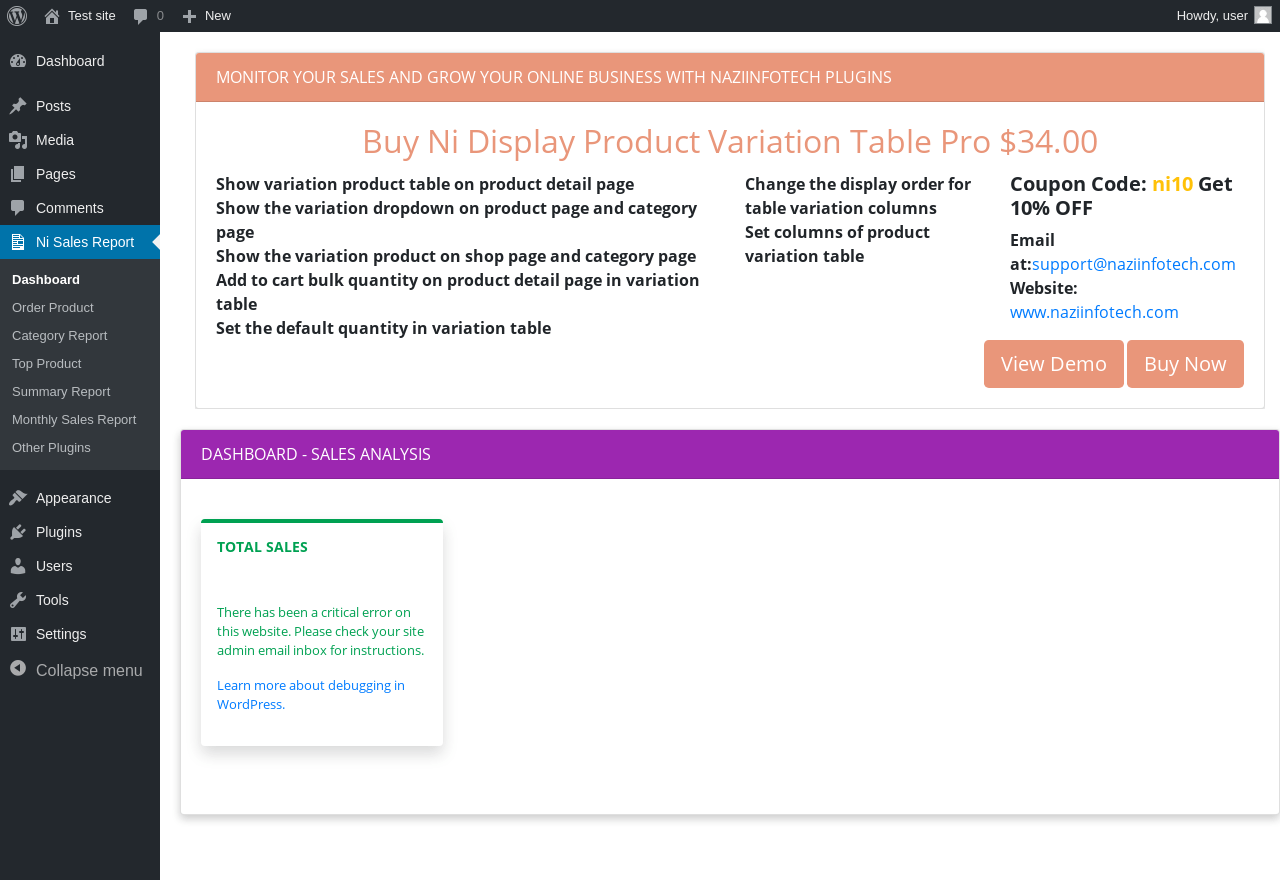Open Learn more about debugging in WordPress

click(311, 694)
